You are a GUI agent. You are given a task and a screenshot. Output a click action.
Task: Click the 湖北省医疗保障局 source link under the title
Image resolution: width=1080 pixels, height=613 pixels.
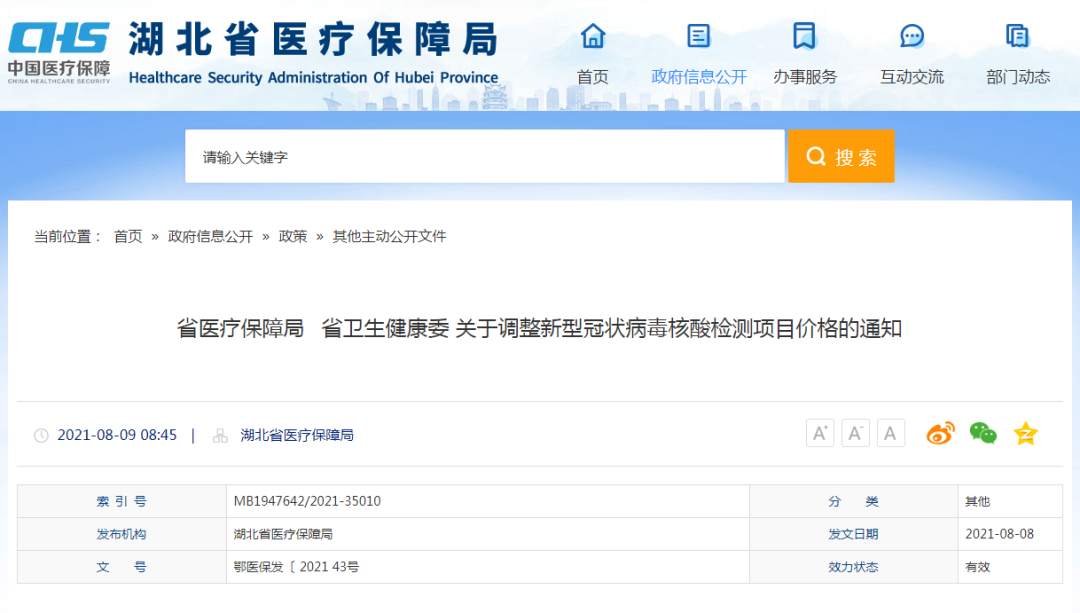point(297,435)
